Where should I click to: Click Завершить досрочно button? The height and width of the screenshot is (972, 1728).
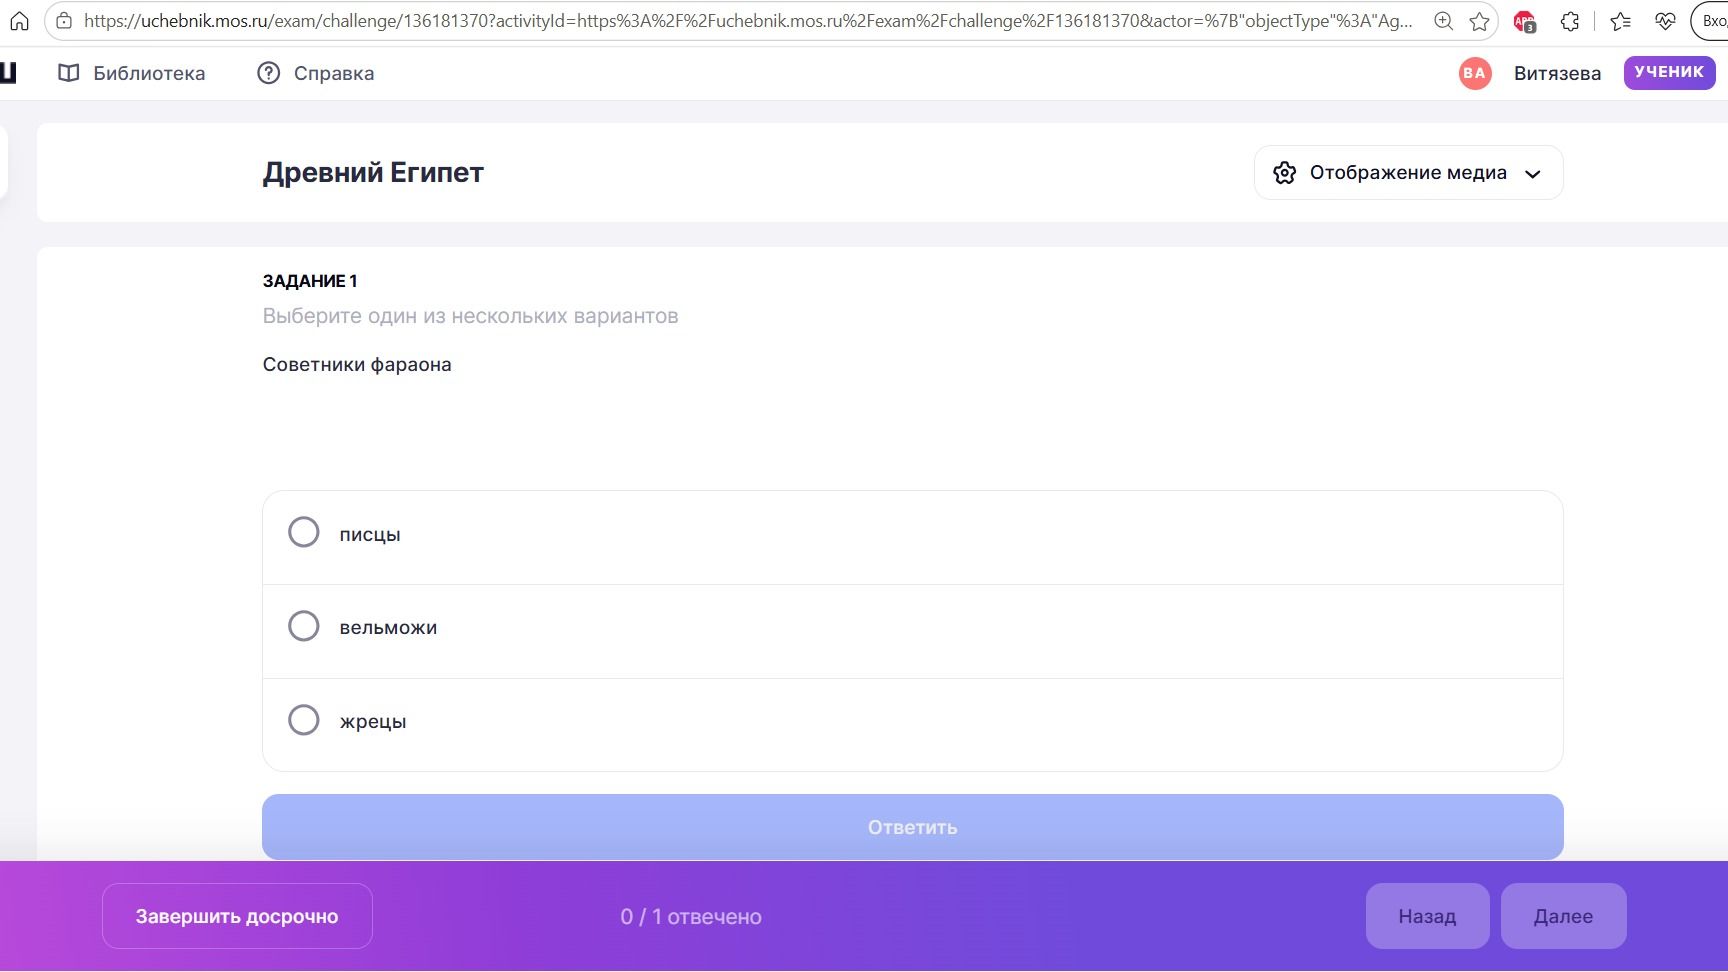[x=237, y=916]
